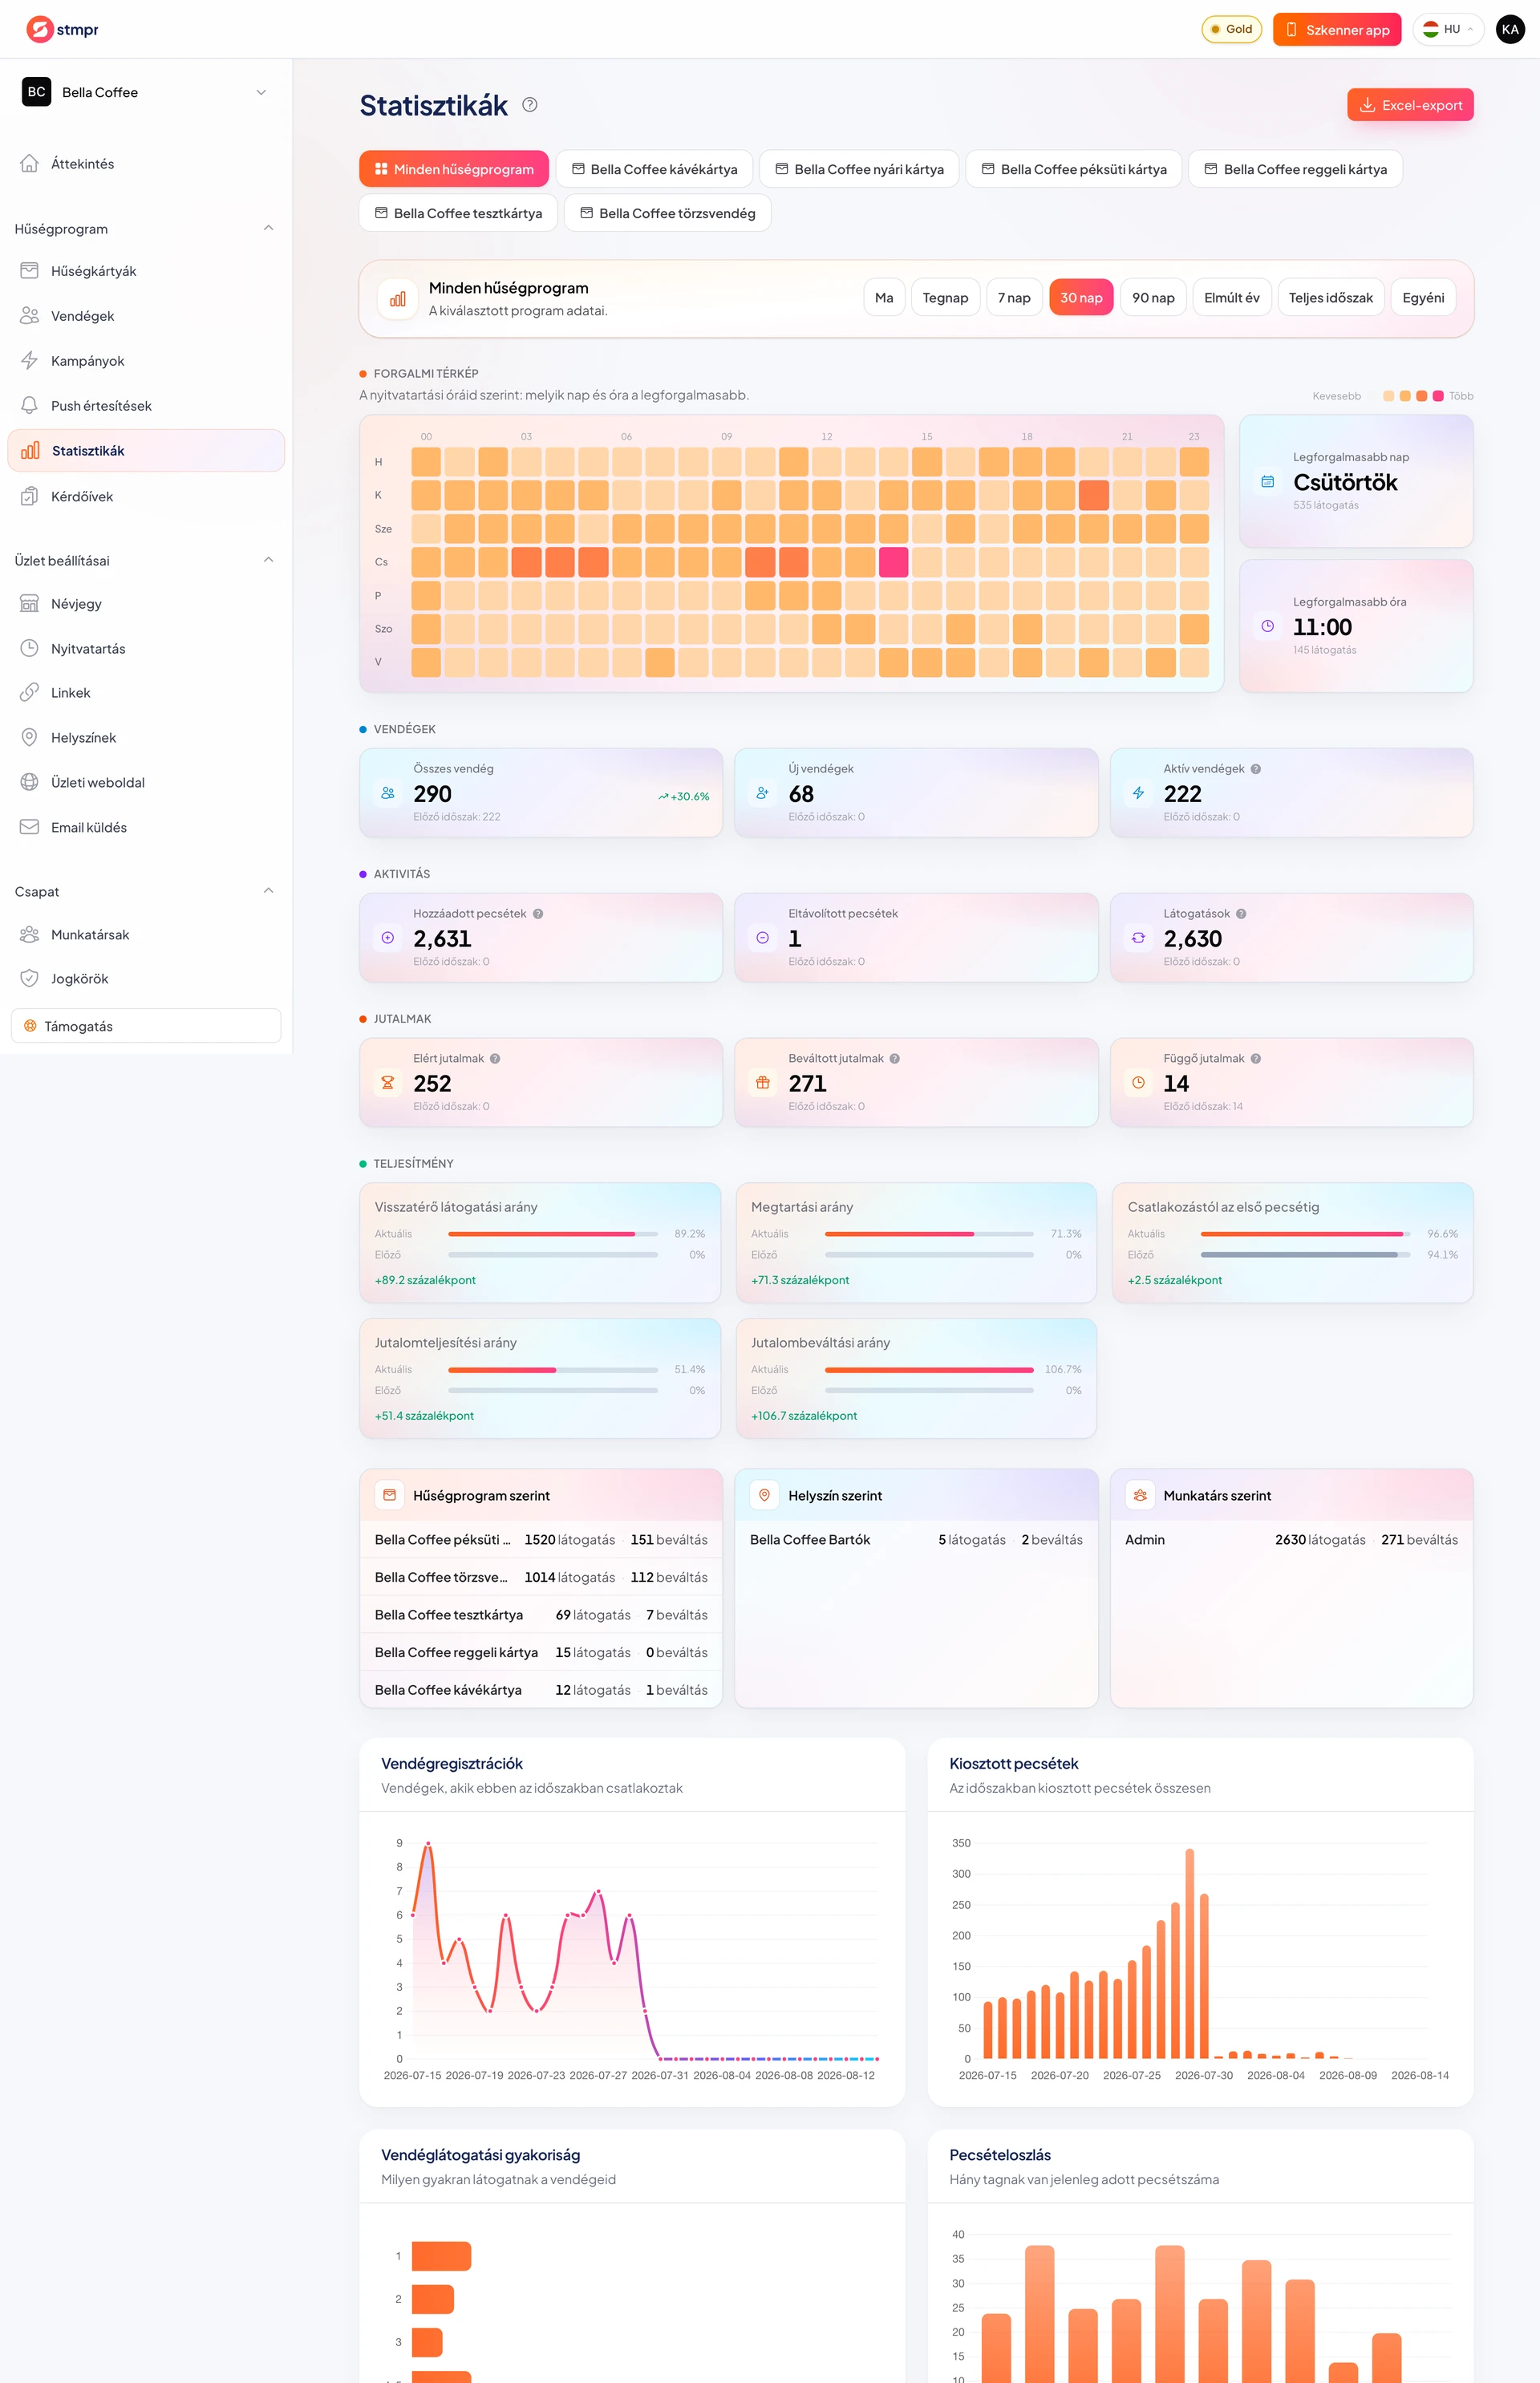The height and width of the screenshot is (2383, 1540).
Task: Click the Bella Coffee reggeli kártya program row
Action: (541, 1653)
